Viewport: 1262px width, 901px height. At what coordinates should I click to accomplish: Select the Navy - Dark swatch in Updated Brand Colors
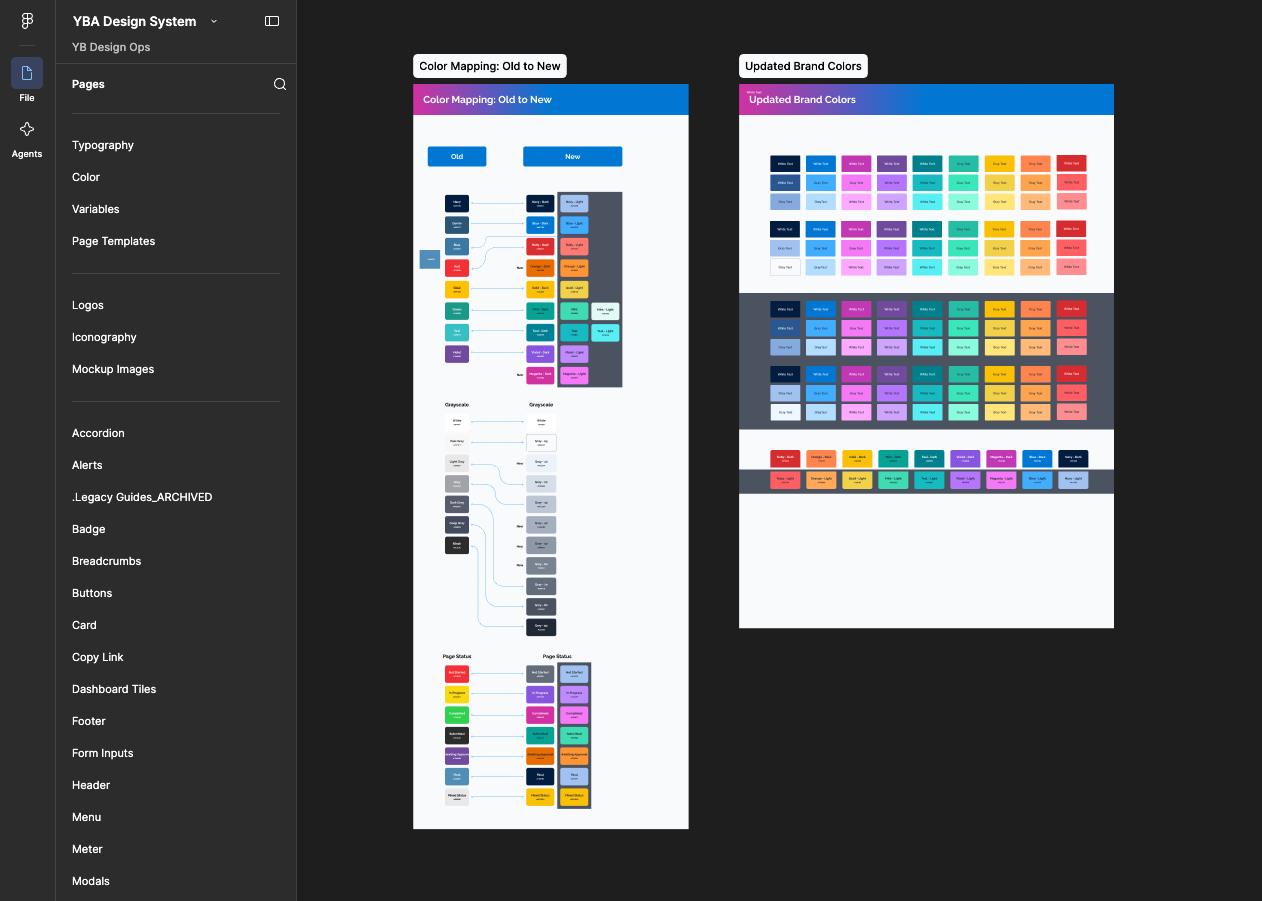point(1073,458)
